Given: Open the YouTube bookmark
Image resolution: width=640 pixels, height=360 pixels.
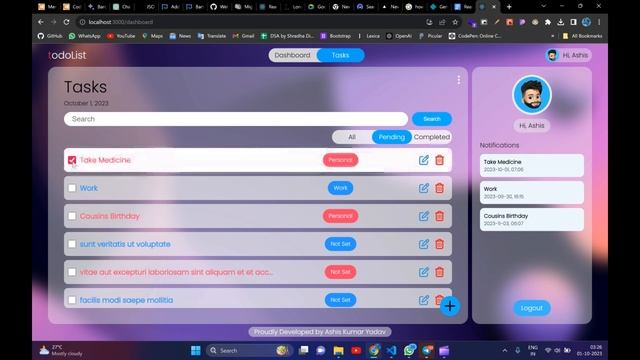Looking at the screenshot, I should [x=121, y=36].
